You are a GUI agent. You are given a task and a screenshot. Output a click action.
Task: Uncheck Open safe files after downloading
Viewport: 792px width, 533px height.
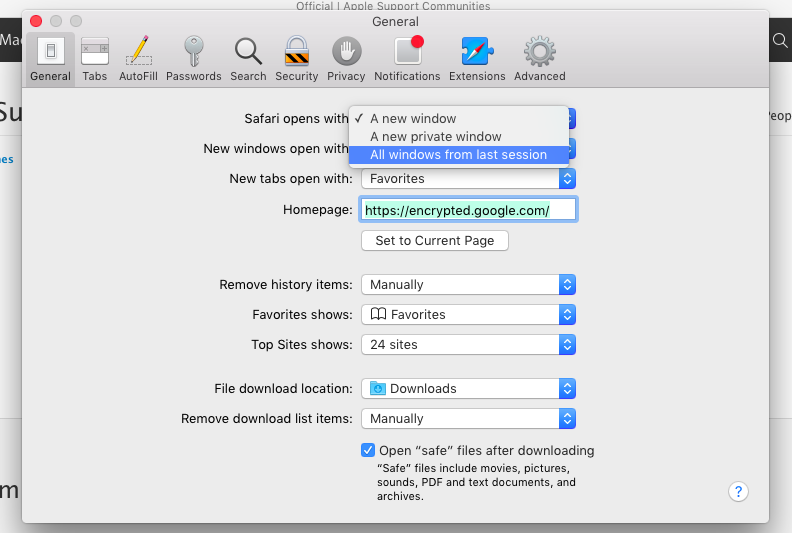pos(368,450)
